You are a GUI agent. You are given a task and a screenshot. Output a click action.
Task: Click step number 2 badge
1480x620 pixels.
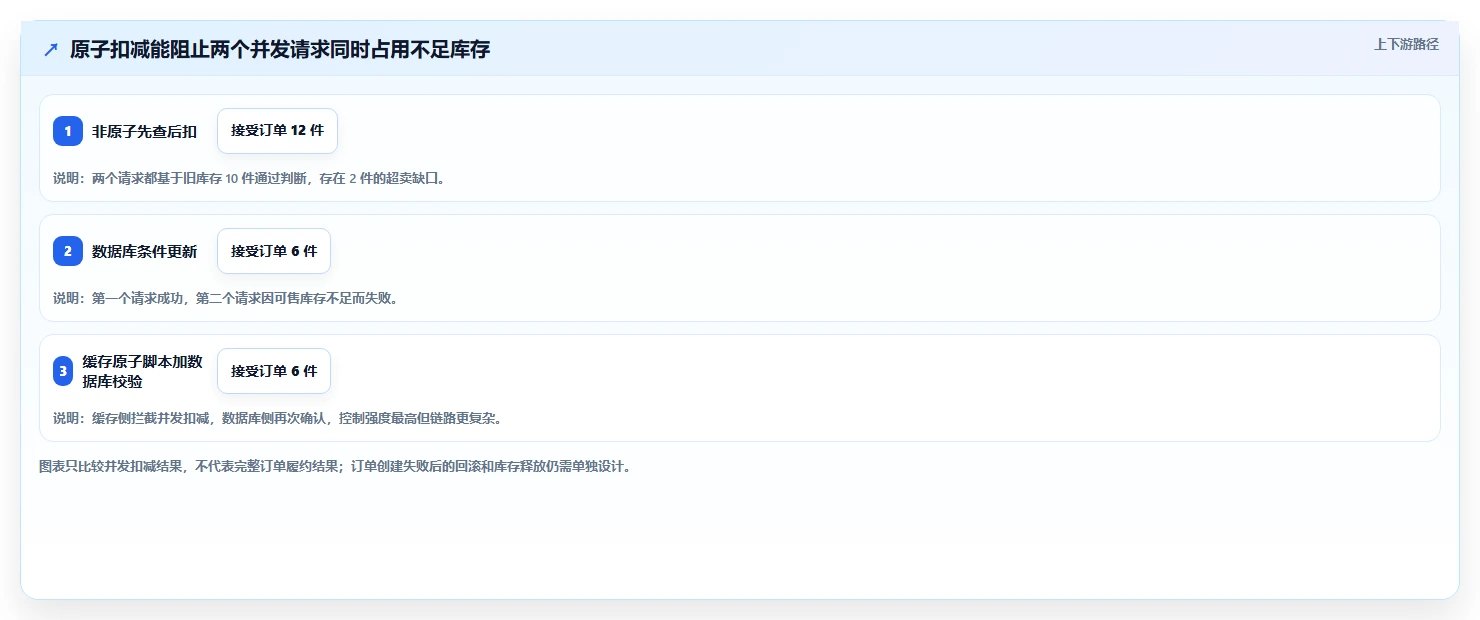68,251
